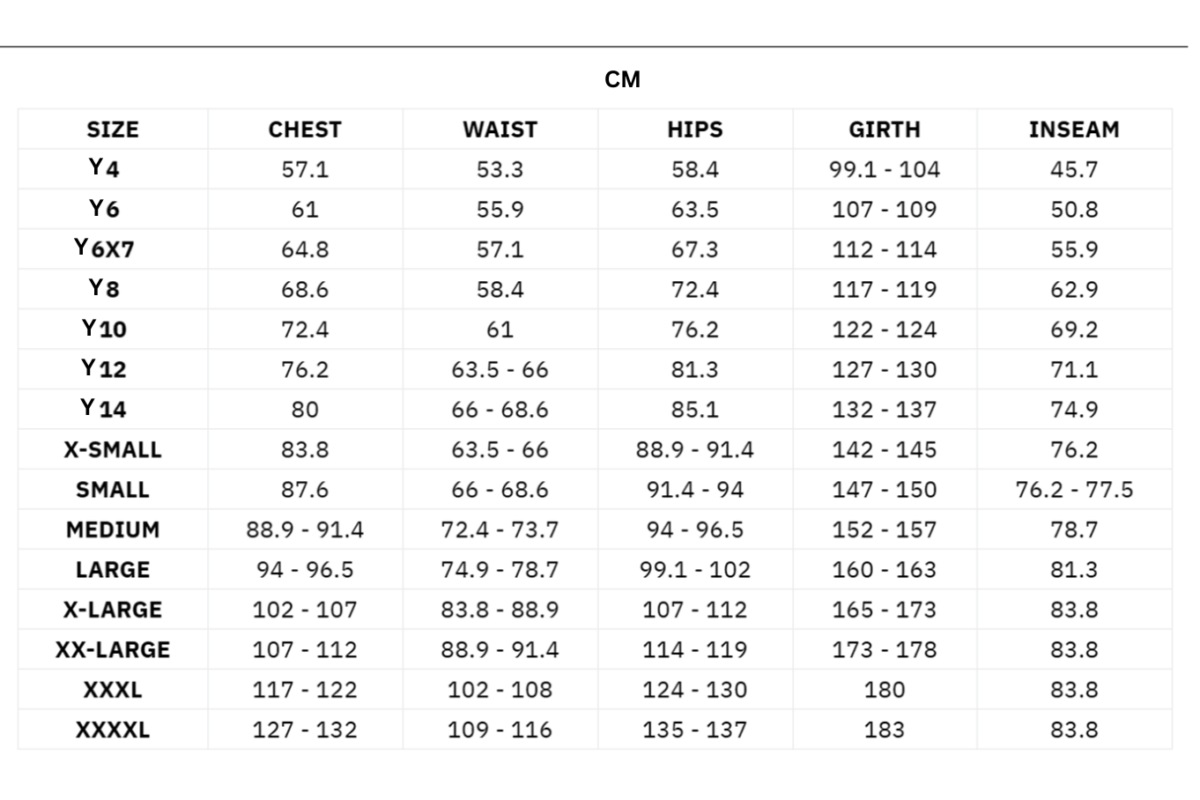Click the HIPS column header
Viewport: 1200px width, 800px height.
click(695, 130)
